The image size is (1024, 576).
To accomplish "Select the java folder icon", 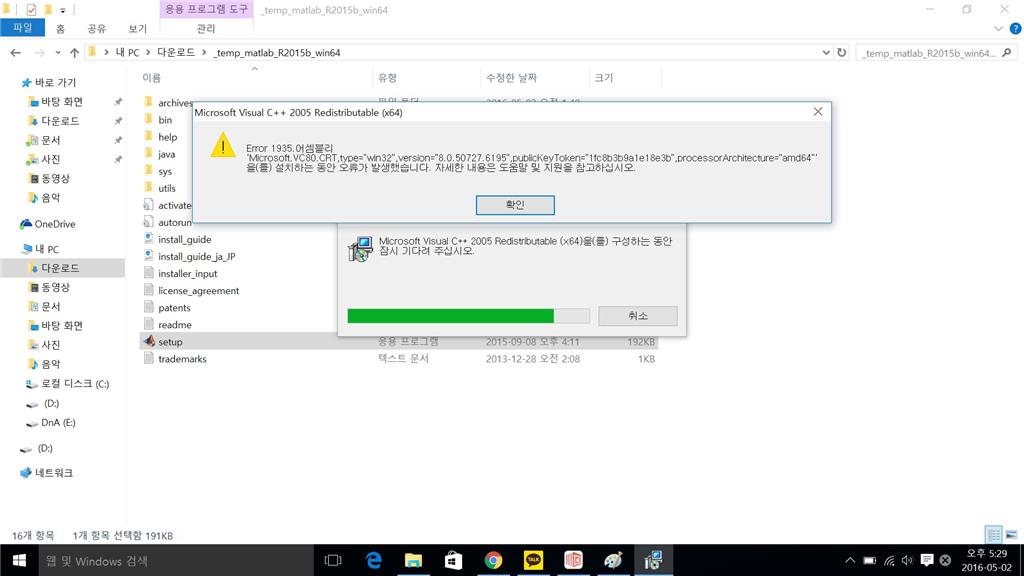I will tap(149, 153).
